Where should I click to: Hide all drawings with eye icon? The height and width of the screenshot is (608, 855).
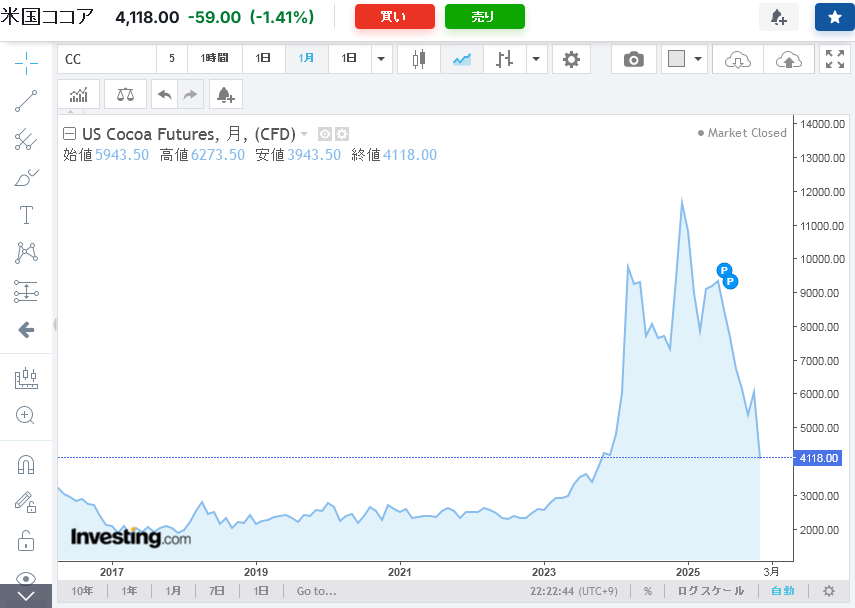[x=26, y=578]
